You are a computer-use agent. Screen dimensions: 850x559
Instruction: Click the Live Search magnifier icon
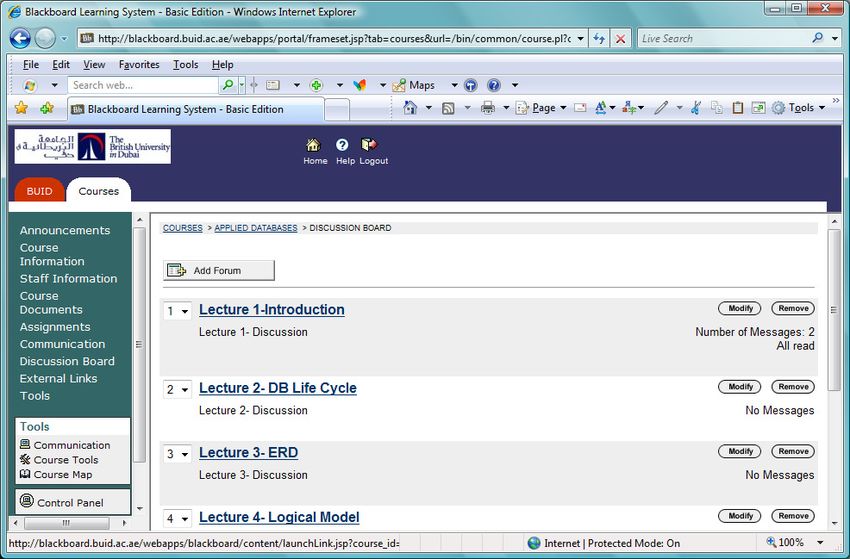coord(818,38)
